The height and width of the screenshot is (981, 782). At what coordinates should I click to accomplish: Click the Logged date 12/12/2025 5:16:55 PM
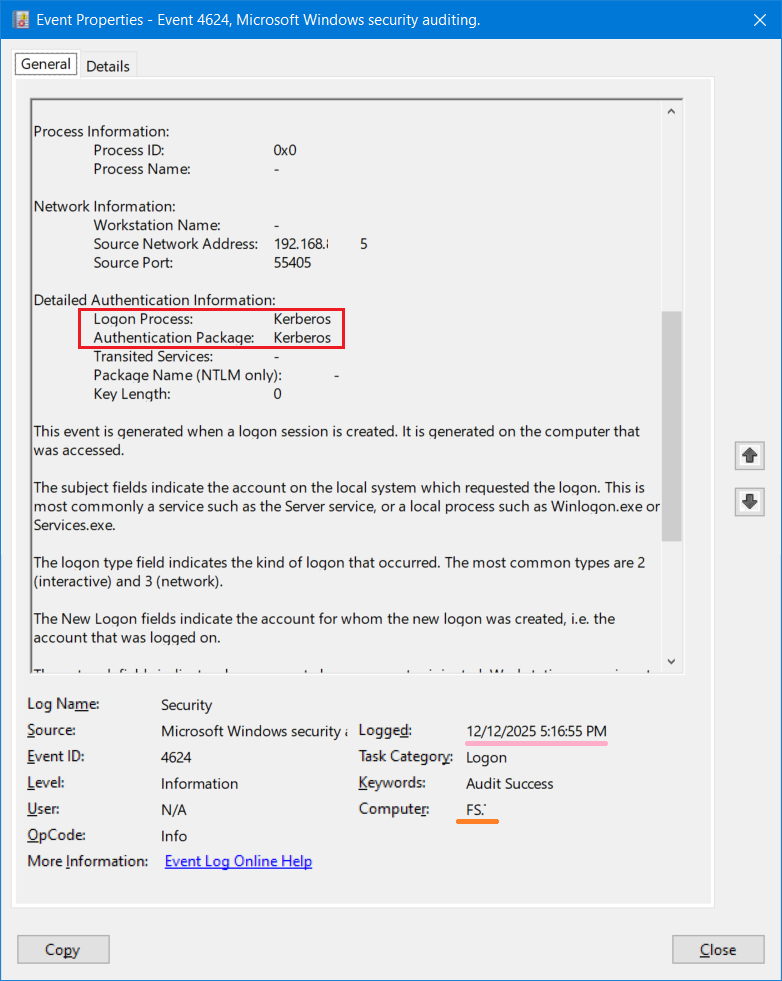[x=536, y=731]
